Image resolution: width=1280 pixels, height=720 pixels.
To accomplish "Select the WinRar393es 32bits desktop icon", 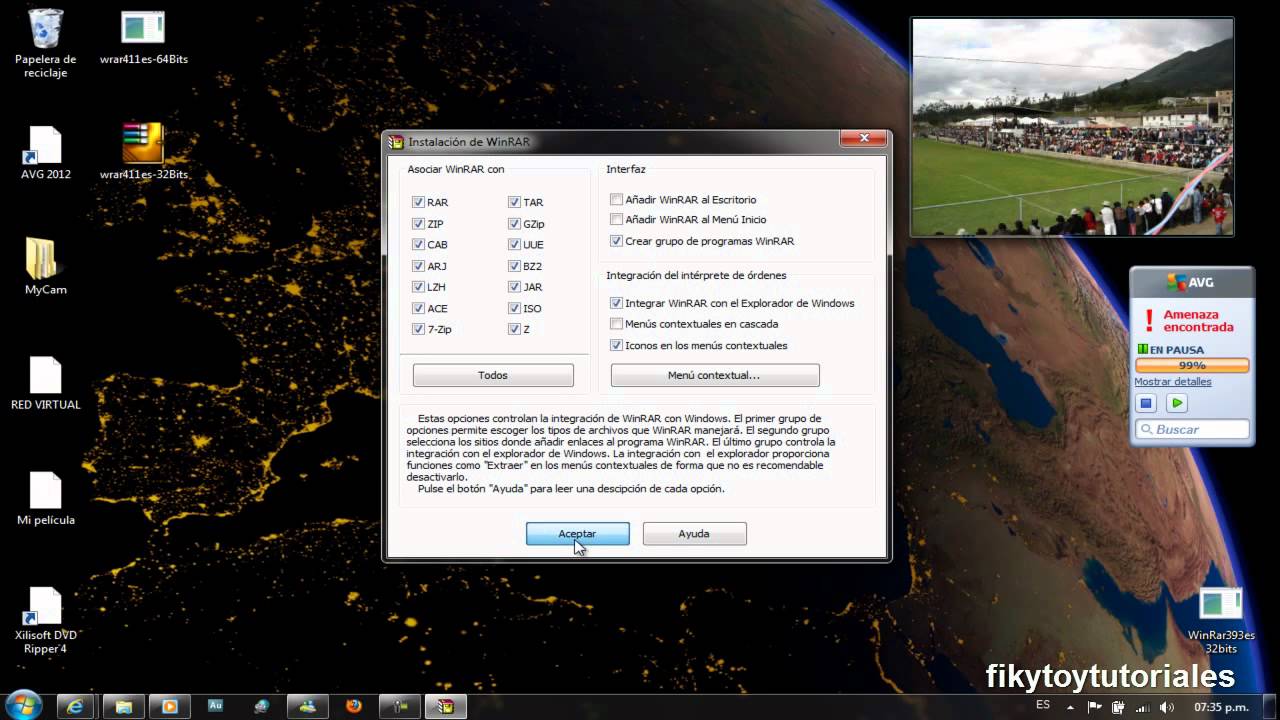I will (x=1221, y=620).
